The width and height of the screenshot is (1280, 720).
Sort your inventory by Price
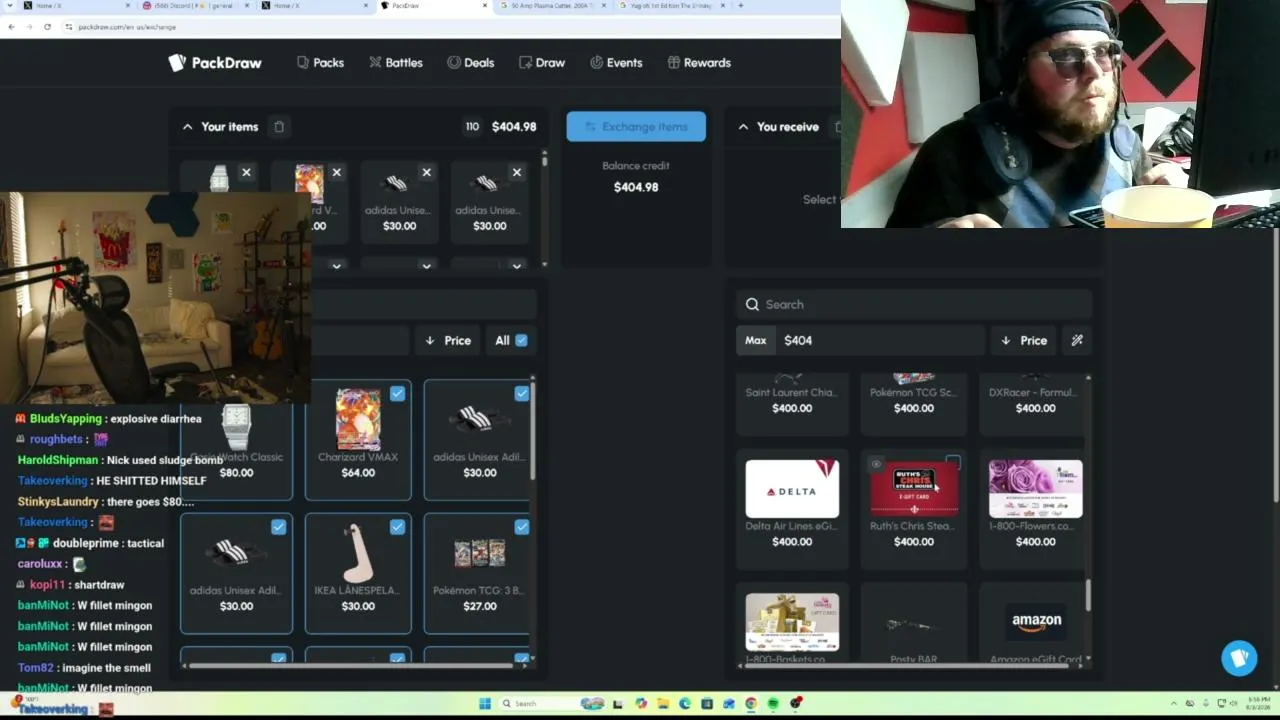pyautogui.click(x=448, y=340)
